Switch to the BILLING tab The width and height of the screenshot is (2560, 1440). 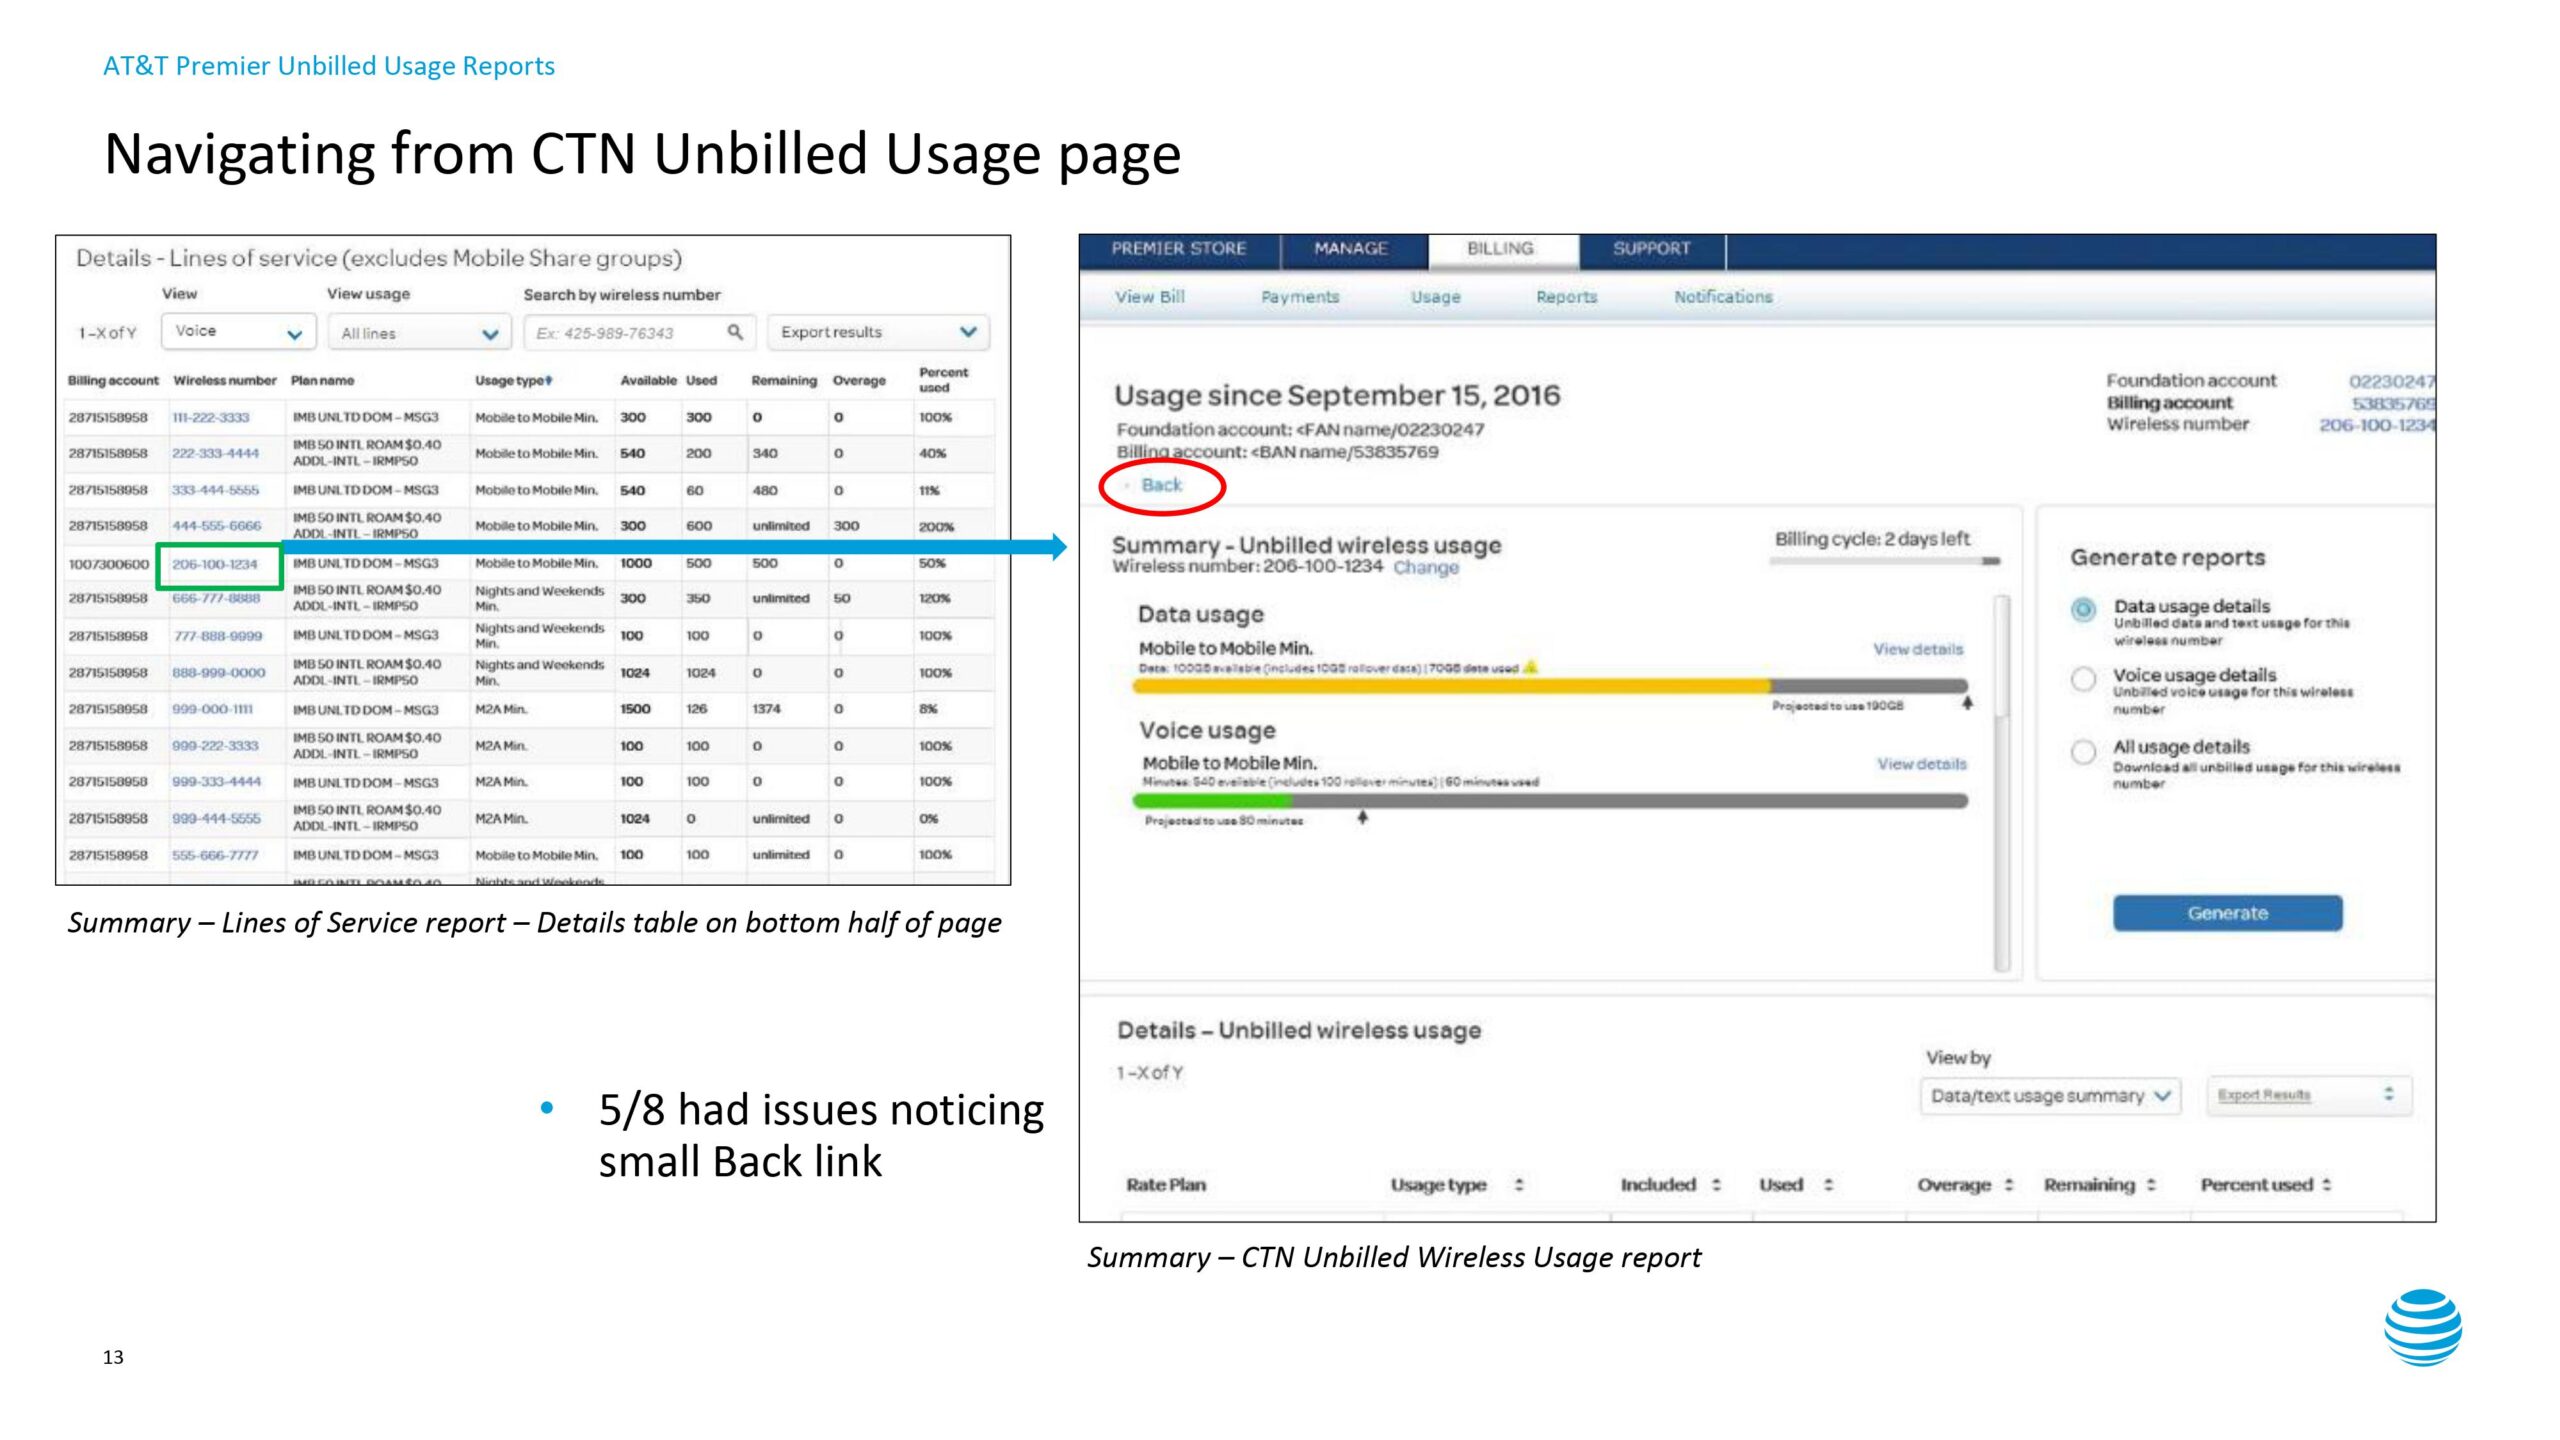1500,249
